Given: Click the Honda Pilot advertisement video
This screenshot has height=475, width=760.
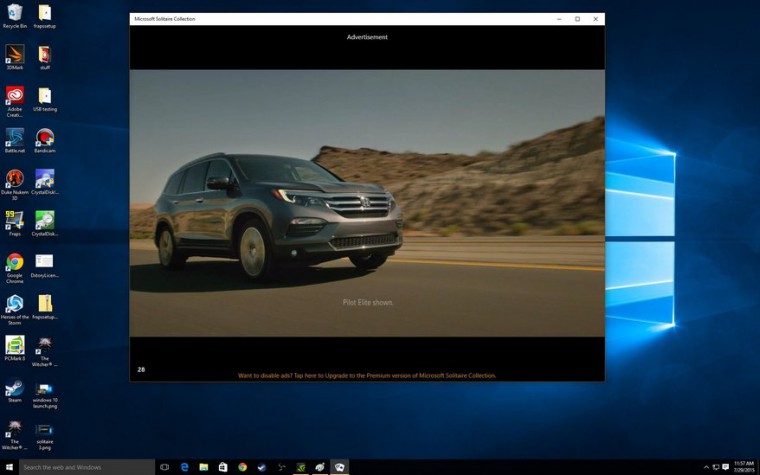Looking at the screenshot, I should (x=367, y=203).
